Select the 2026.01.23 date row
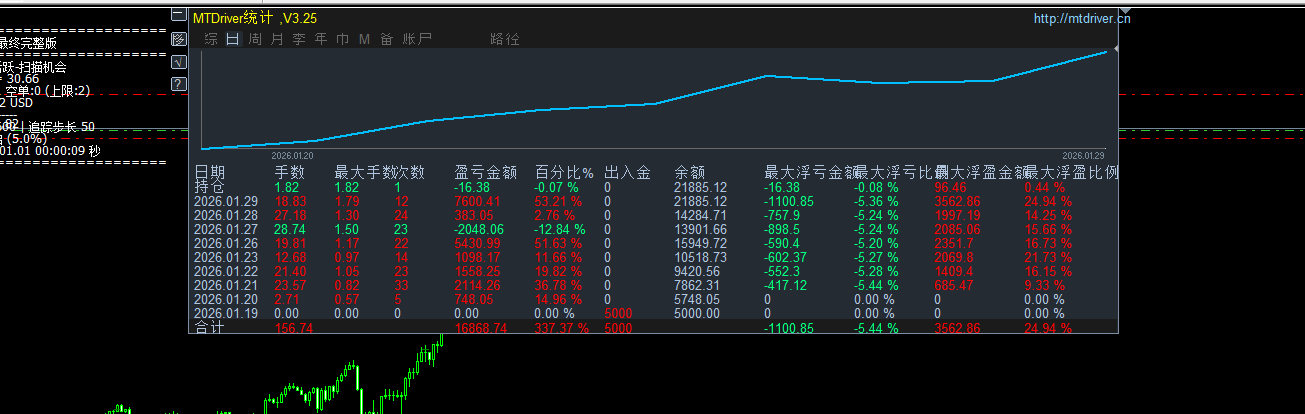 point(226,257)
